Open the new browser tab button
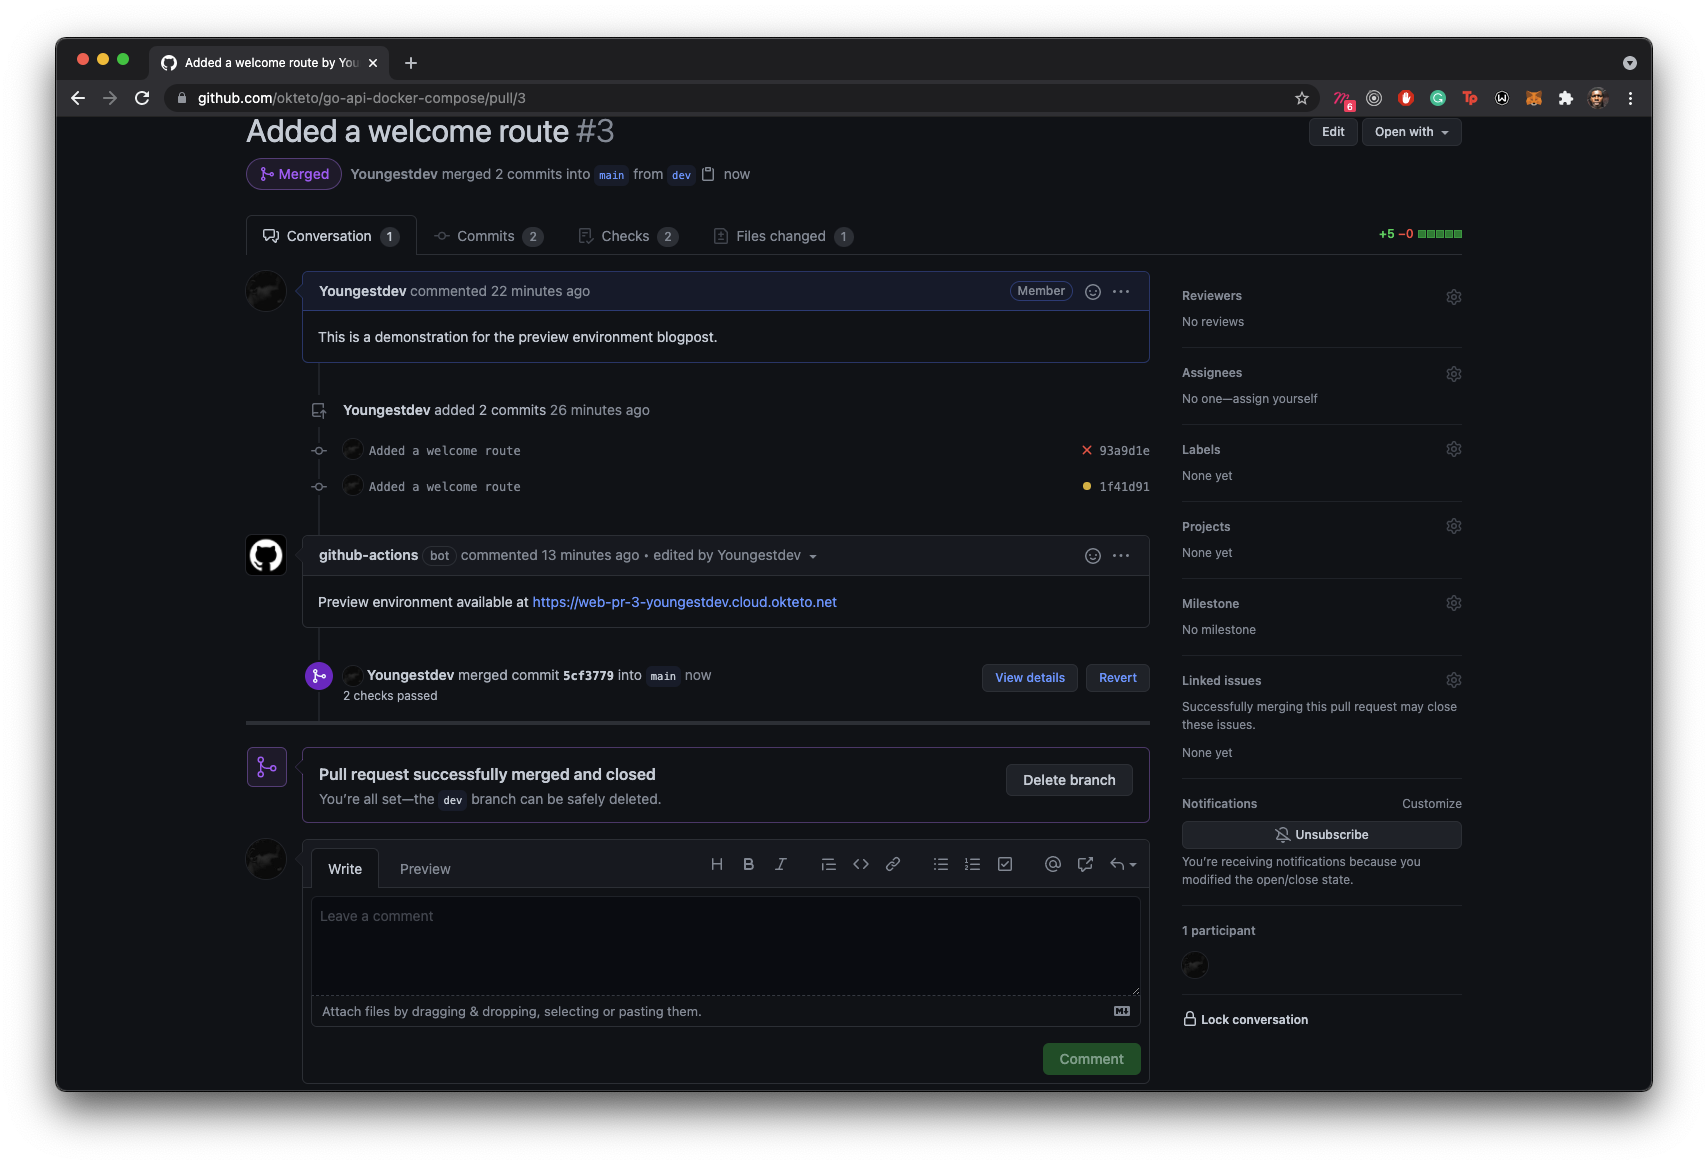1708x1165 pixels. pyautogui.click(x=411, y=63)
